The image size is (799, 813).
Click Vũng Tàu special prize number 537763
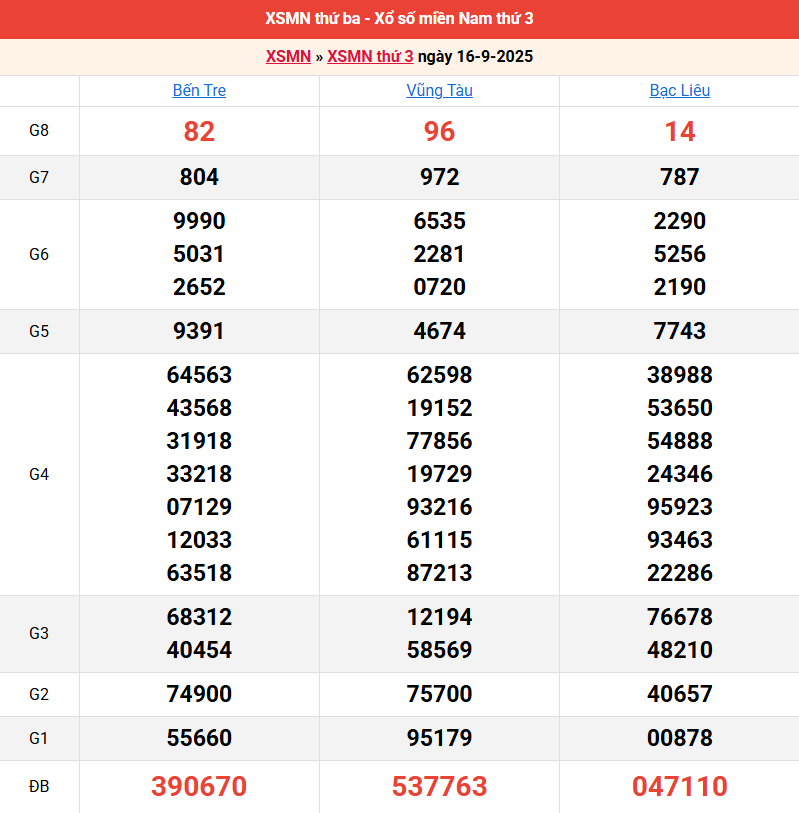coord(439,786)
